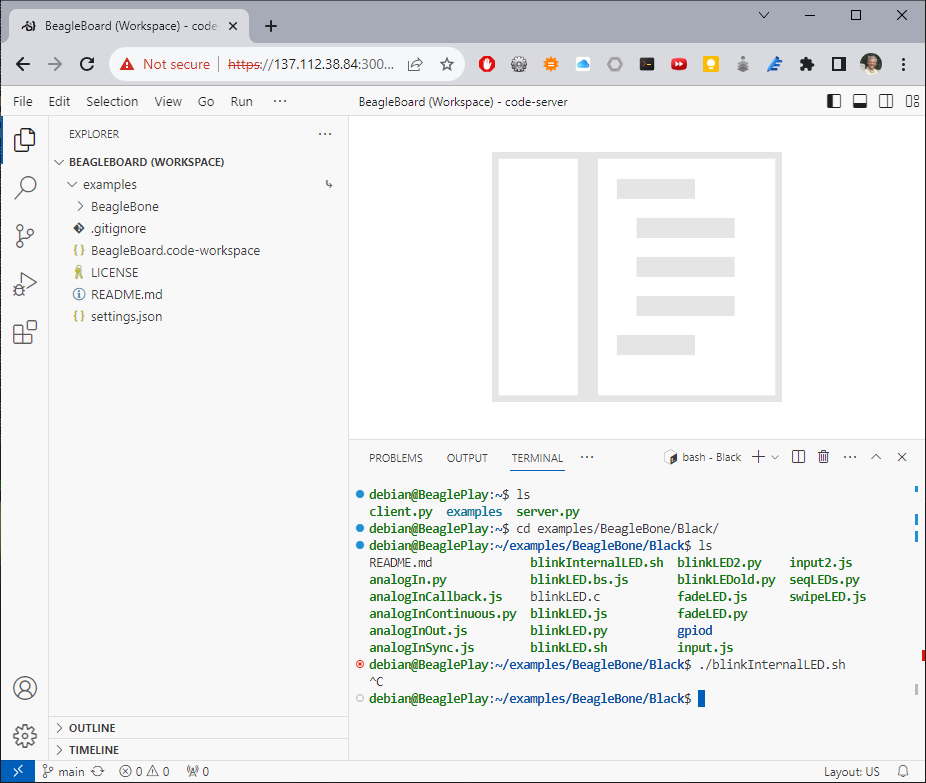The height and width of the screenshot is (783, 926).
Task: Toggle the primary side bar layout button
Action: point(834,101)
